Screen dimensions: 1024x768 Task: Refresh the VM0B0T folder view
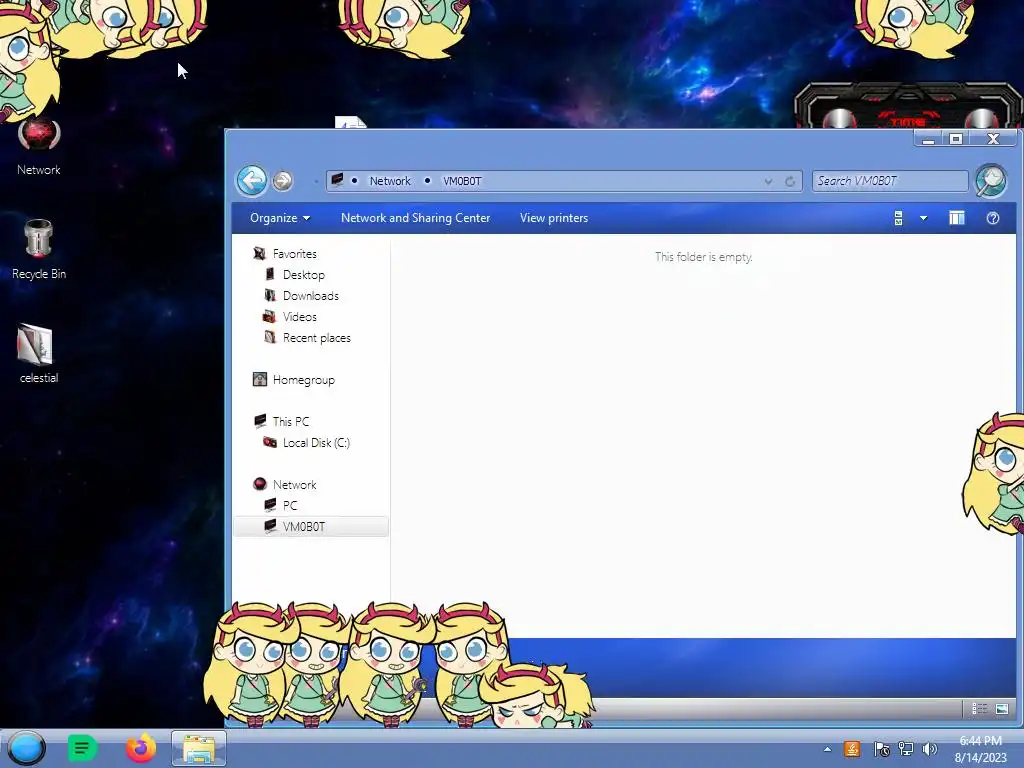click(x=790, y=181)
